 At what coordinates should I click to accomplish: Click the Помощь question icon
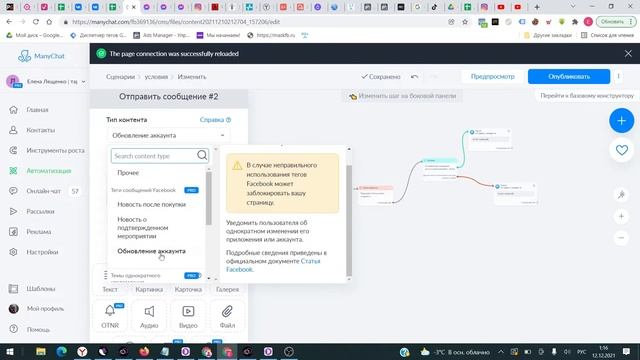tap(13, 329)
